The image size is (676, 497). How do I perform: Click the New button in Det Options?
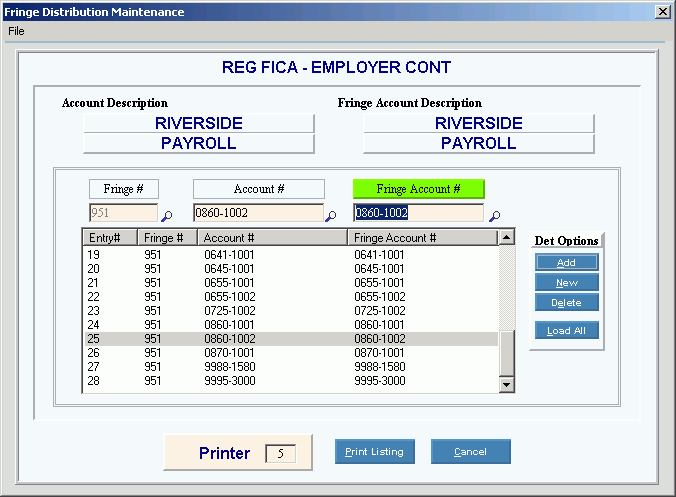tap(566, 282)
